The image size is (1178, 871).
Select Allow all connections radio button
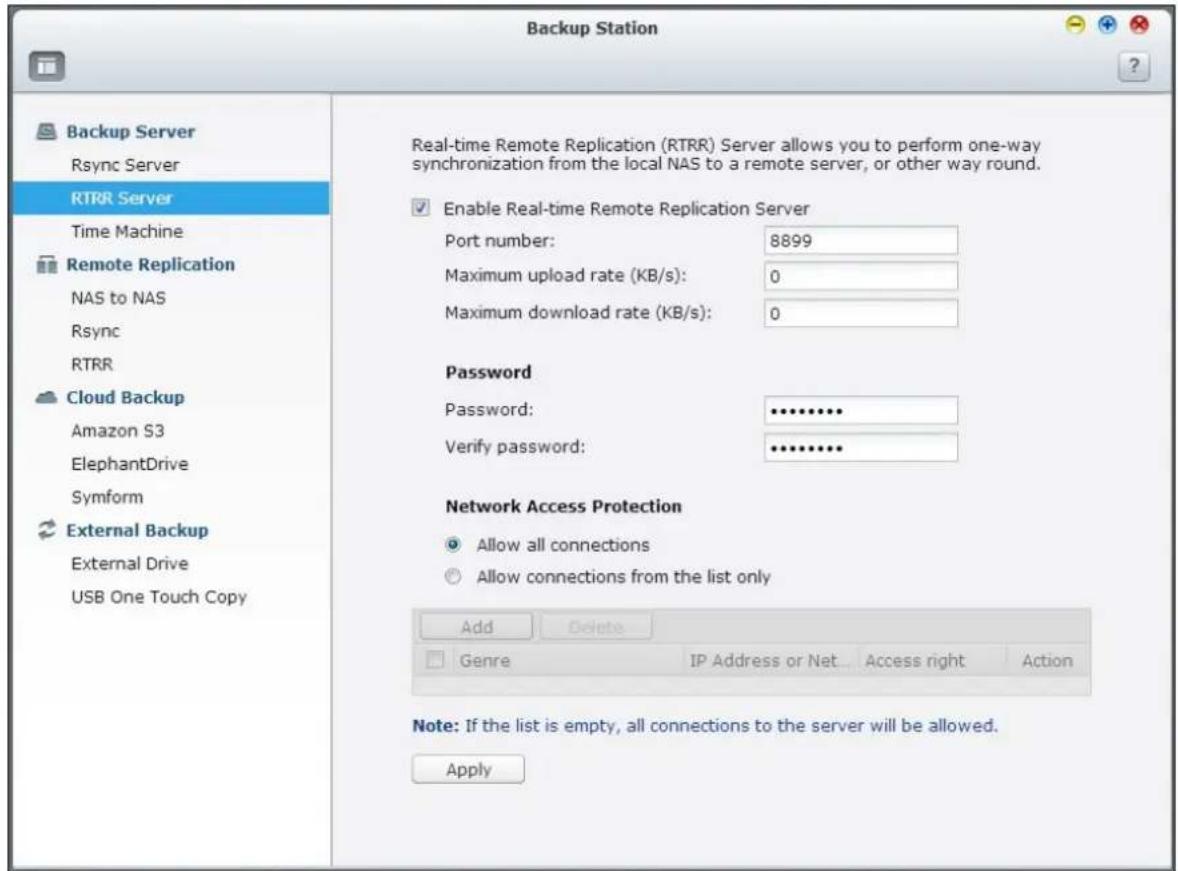coord(453,544)
